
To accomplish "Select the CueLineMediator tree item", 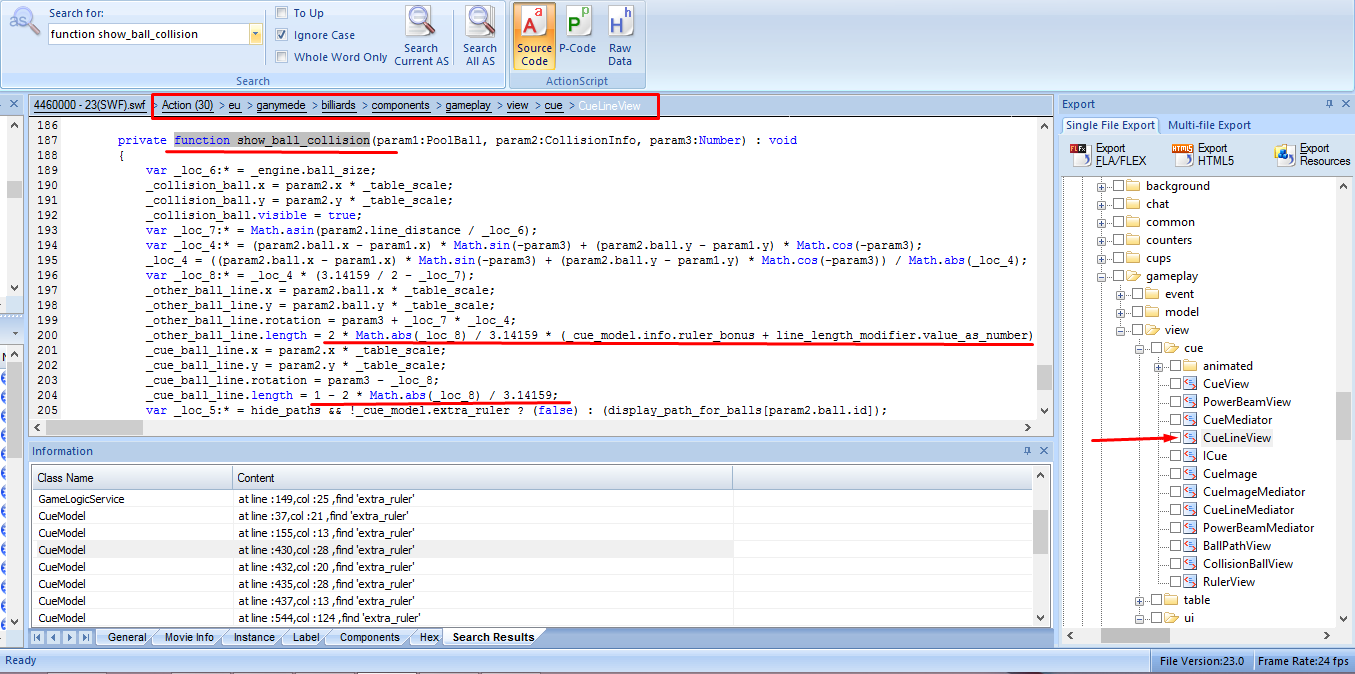I will [1248, 510].
